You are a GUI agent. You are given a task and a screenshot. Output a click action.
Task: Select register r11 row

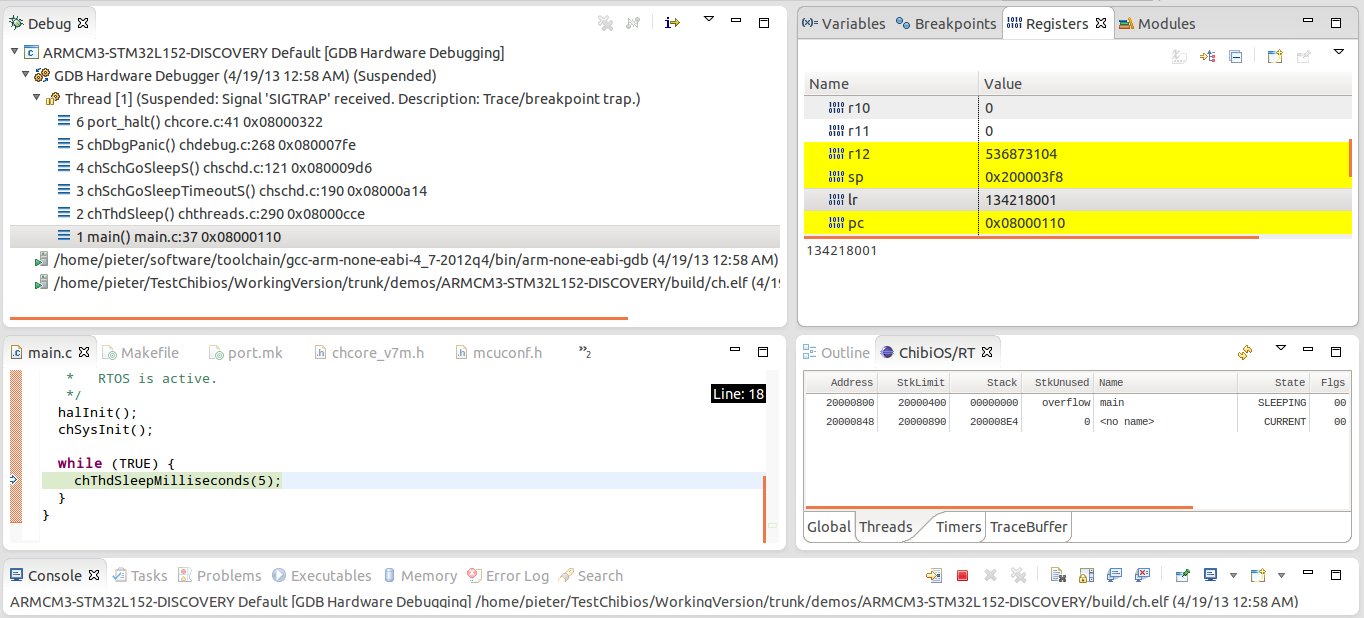(1078, 130)
